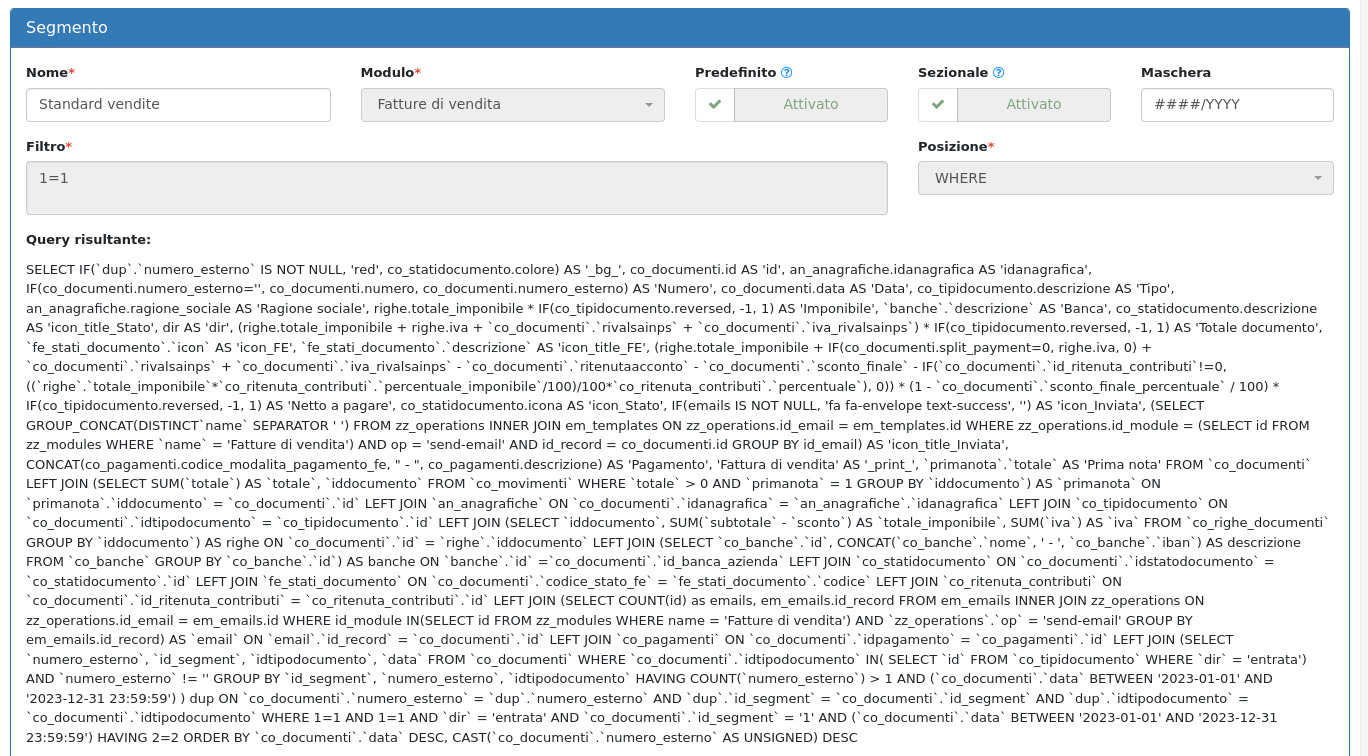
Task: Click the Sezionale help question icon
Action: click(x=998, y=73)
